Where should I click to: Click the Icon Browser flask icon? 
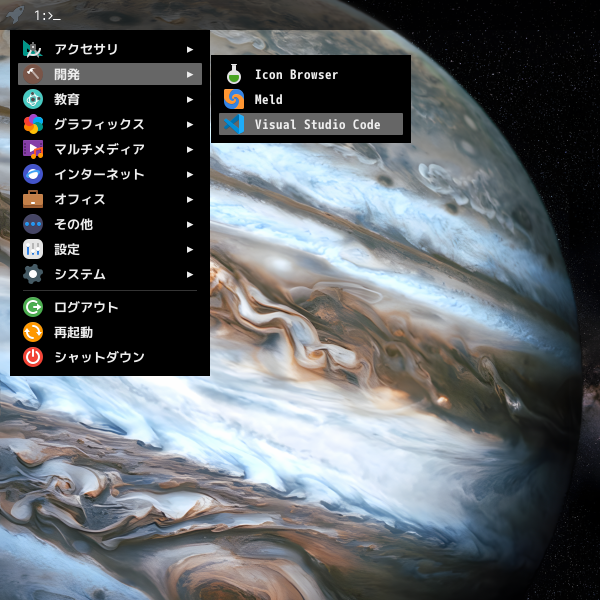[x=234, y=74]
